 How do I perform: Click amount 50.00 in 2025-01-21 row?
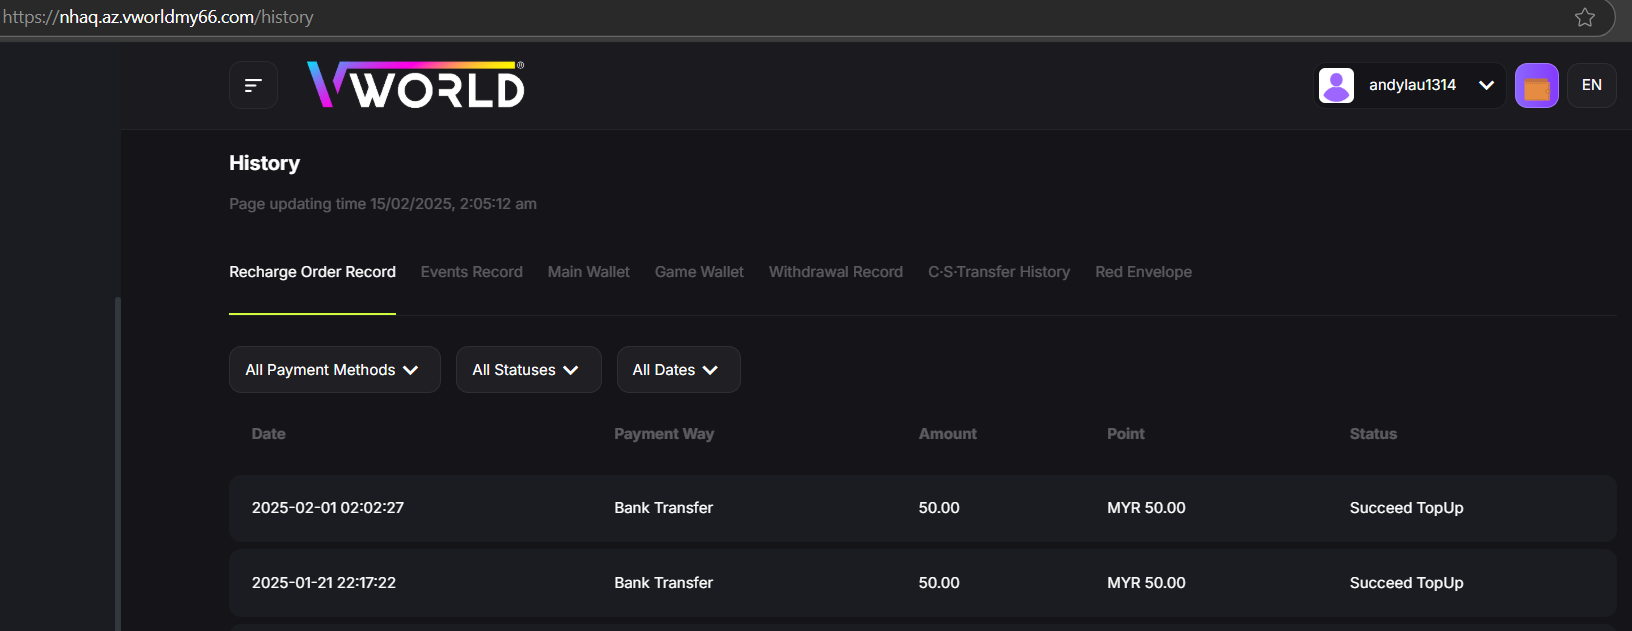pos(939,583)
